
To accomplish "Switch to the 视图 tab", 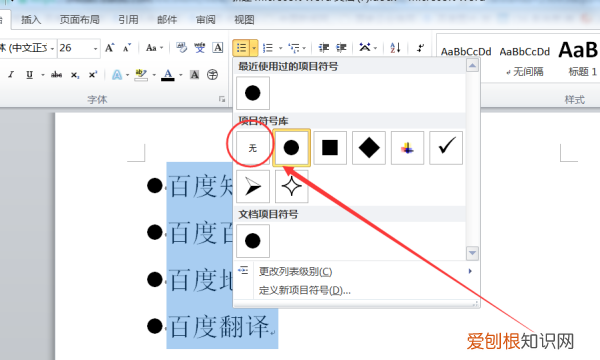I will (x=244, y=20).
